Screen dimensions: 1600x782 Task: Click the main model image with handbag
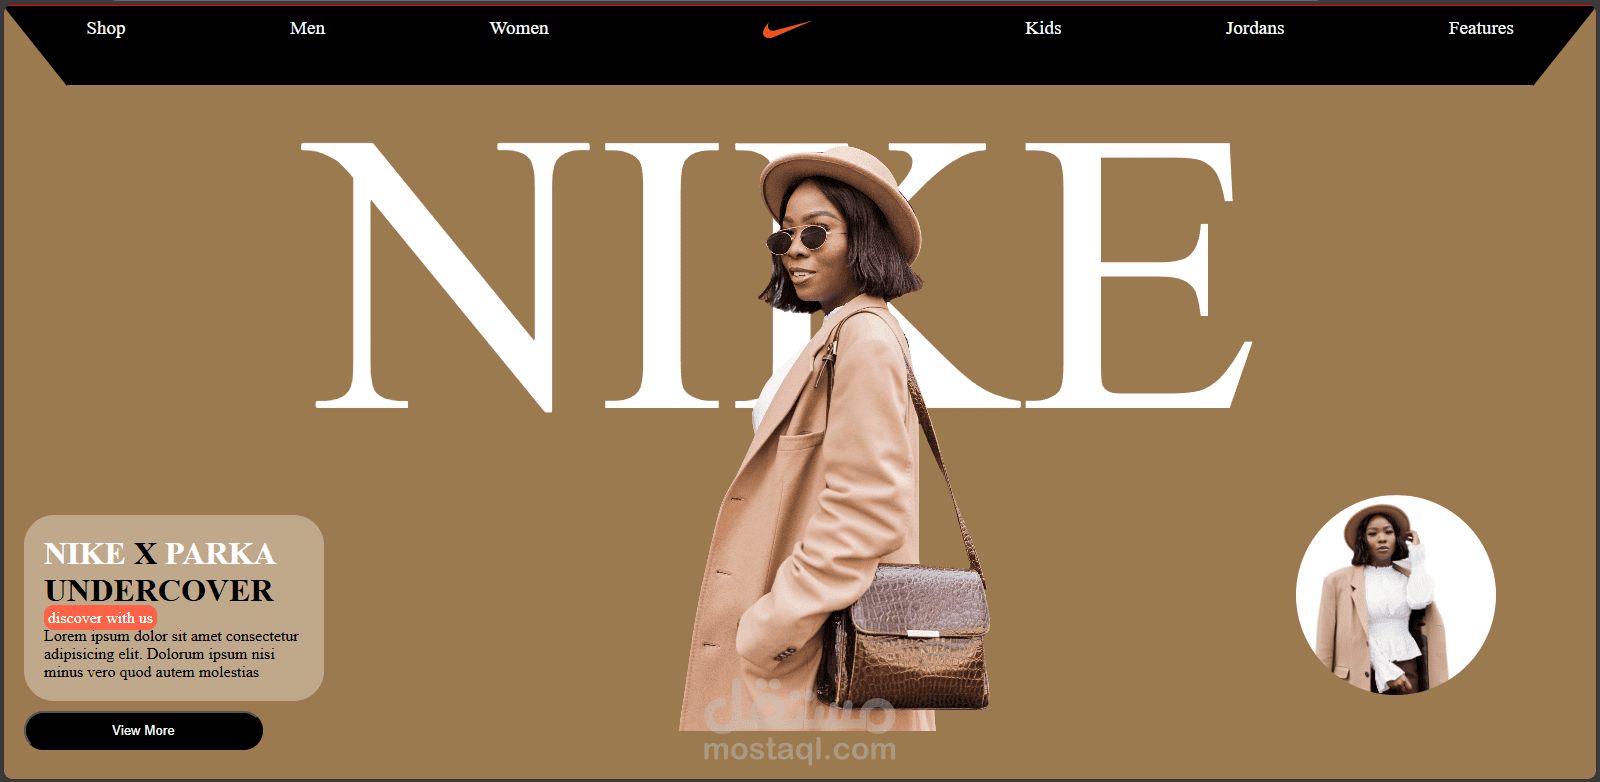(x=835, y=440)
